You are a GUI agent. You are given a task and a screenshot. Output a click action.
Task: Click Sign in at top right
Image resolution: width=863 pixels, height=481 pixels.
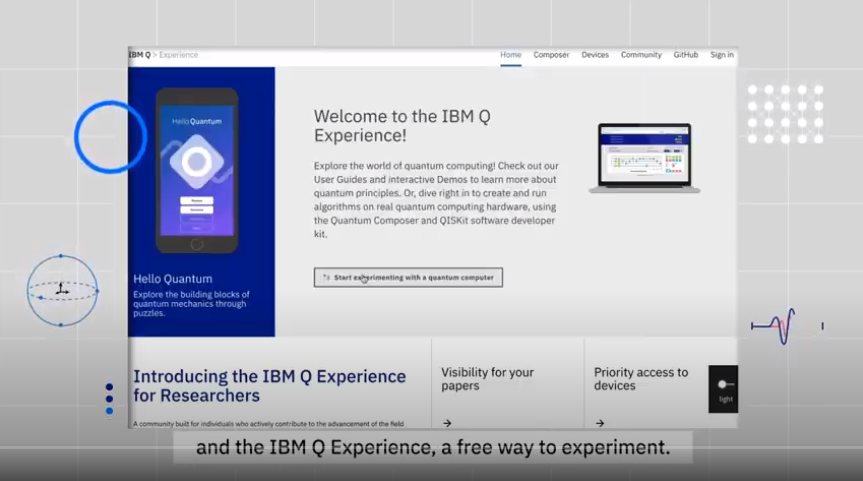click(722, 55)
